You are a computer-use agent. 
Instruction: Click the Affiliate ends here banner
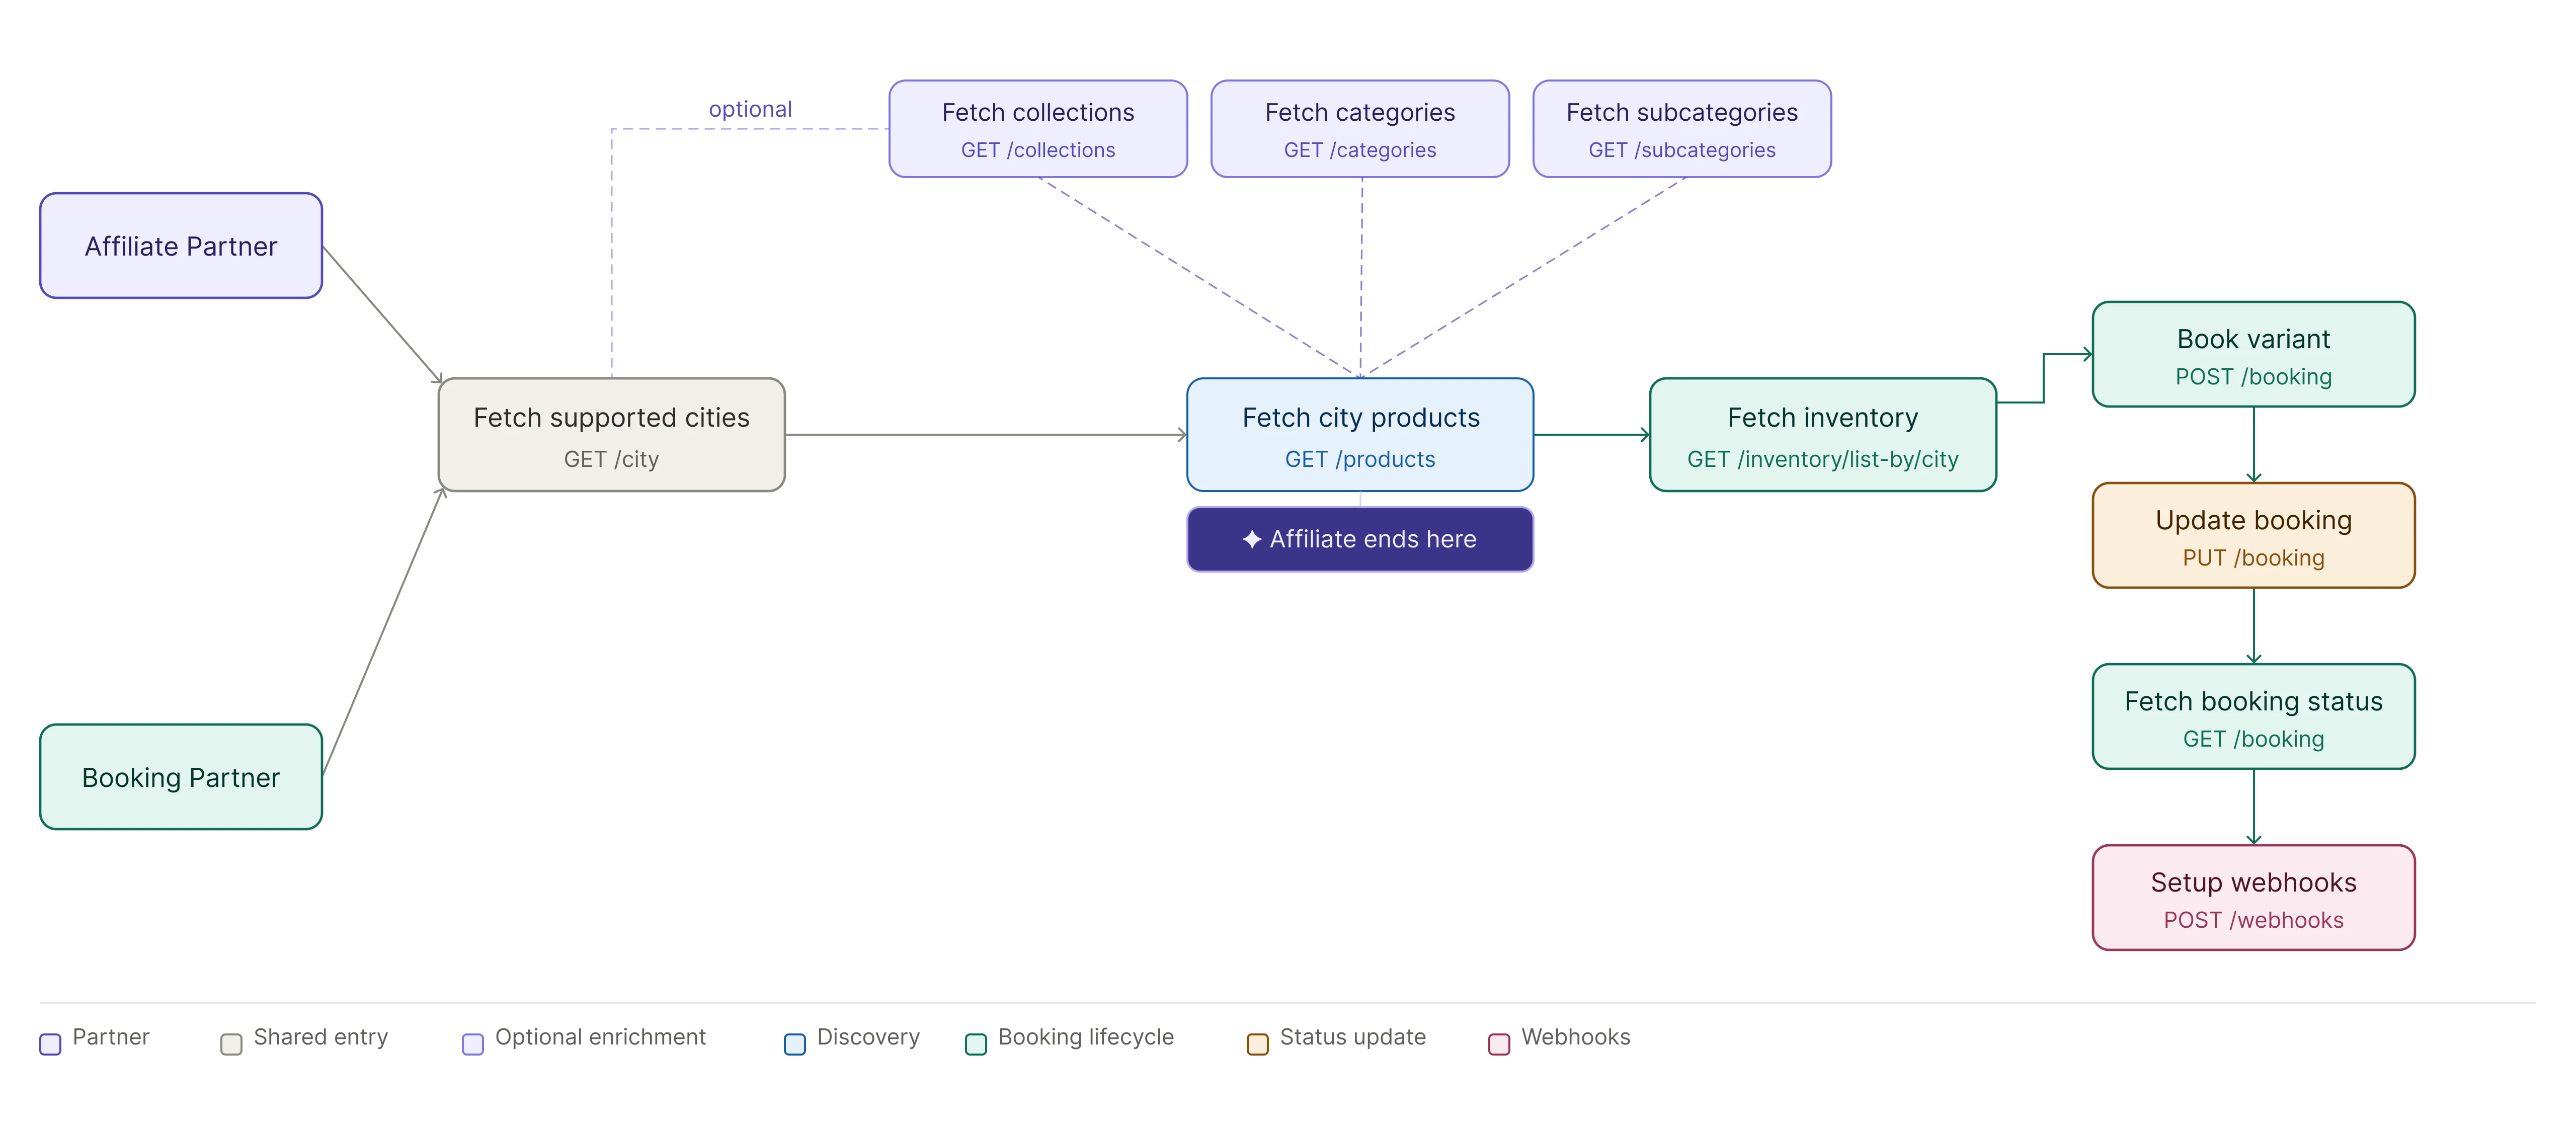(1359, 539)
